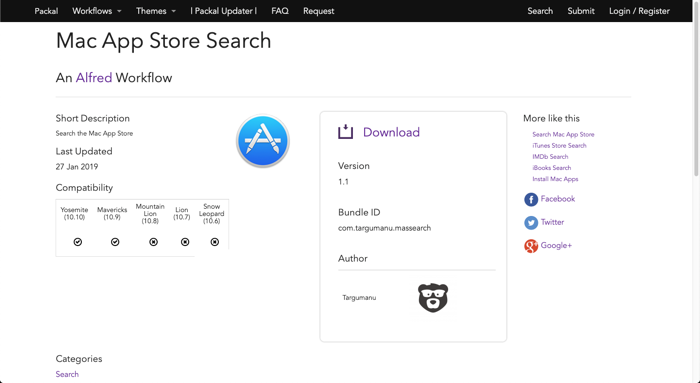
Task: Click the Mountain Lion compatibility cross mark
Action: pos(154,242)
